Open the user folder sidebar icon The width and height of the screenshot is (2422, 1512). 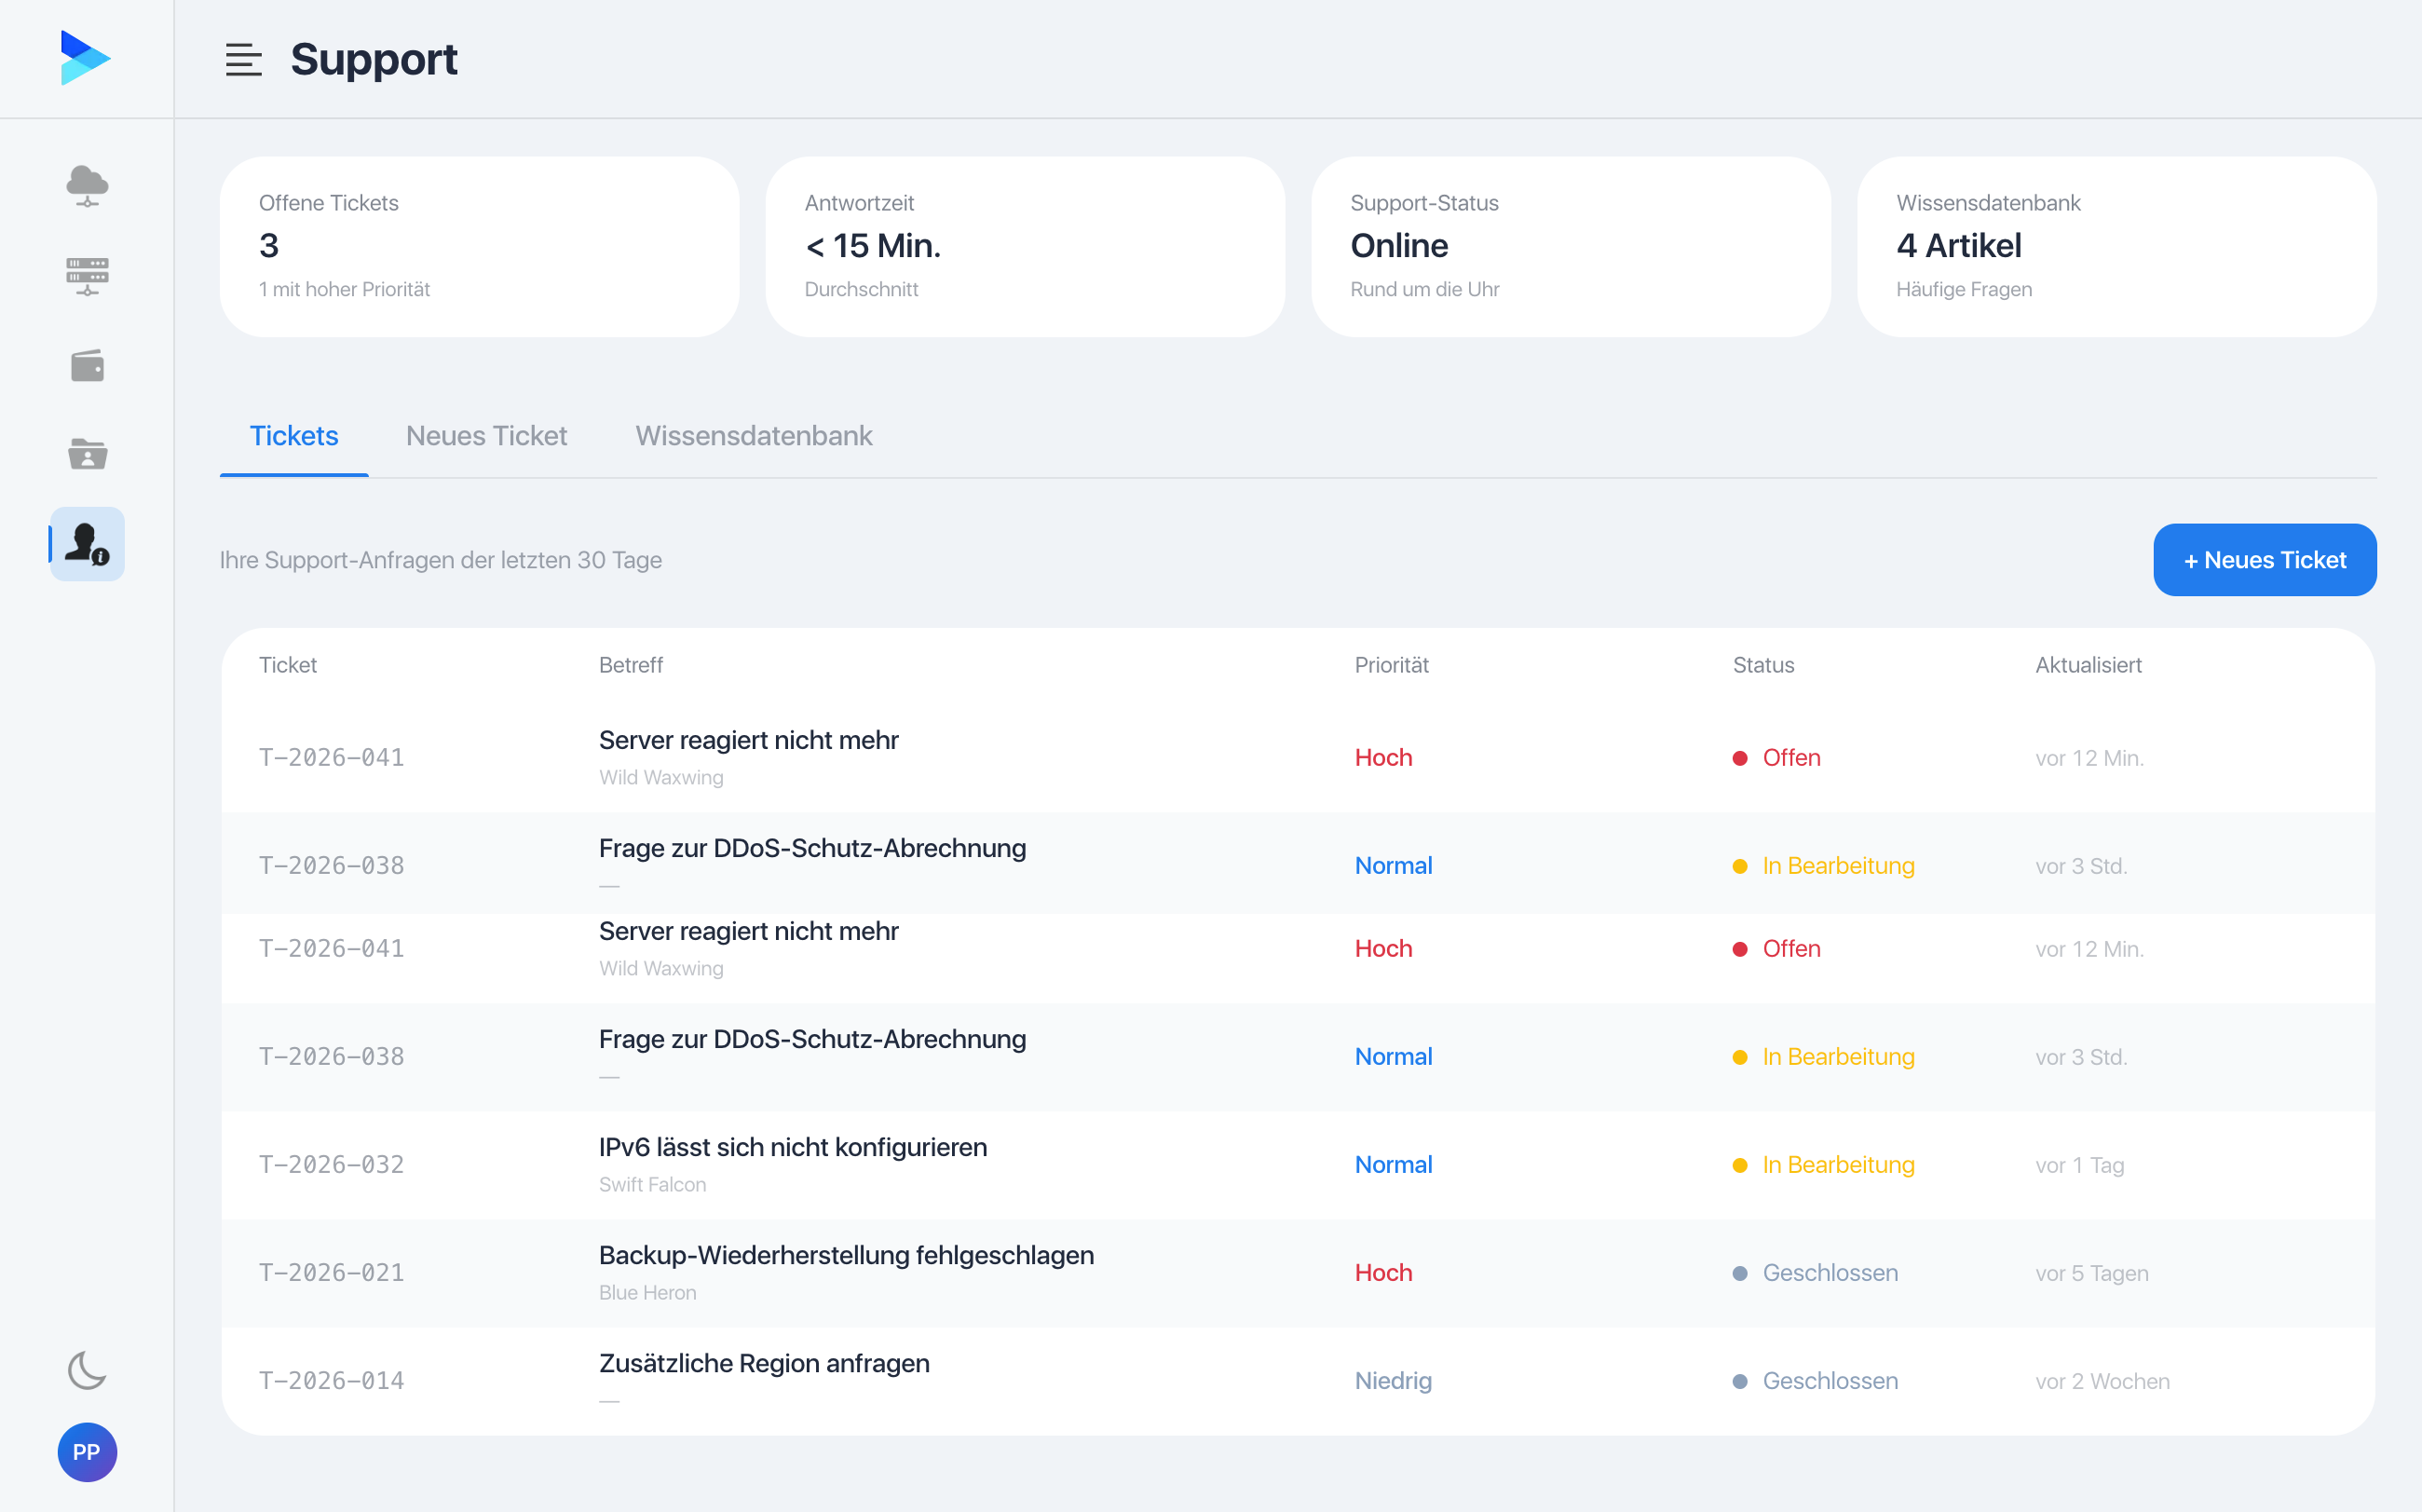(x=87, y=454)
